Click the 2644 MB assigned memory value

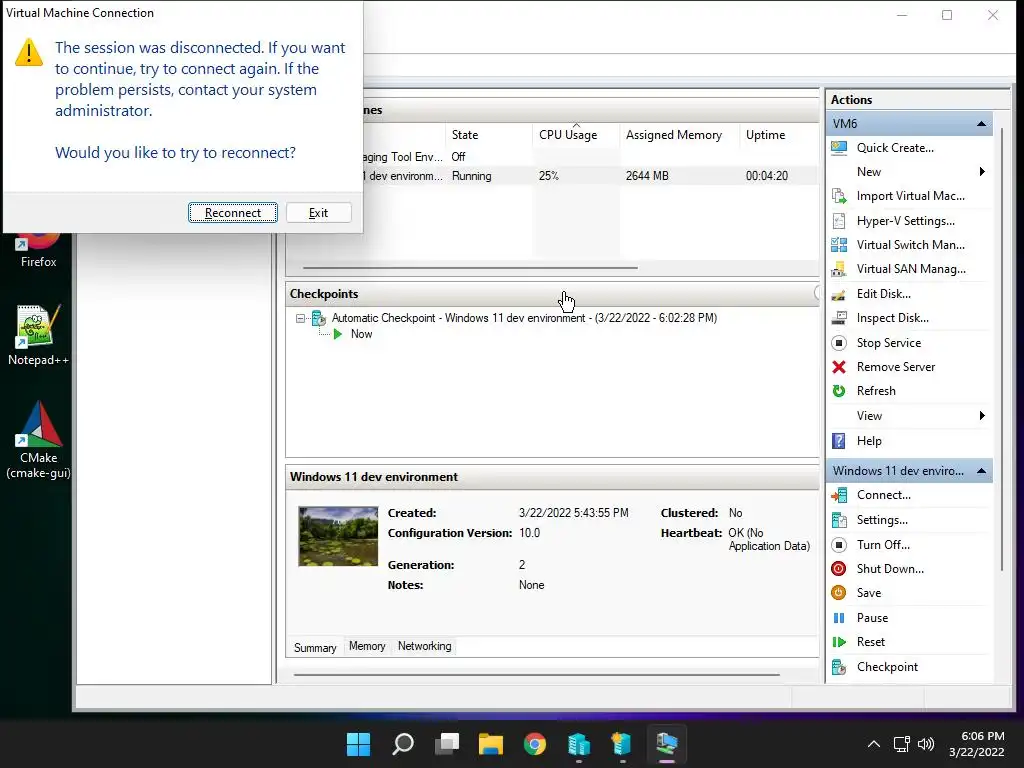pos(647,176)
